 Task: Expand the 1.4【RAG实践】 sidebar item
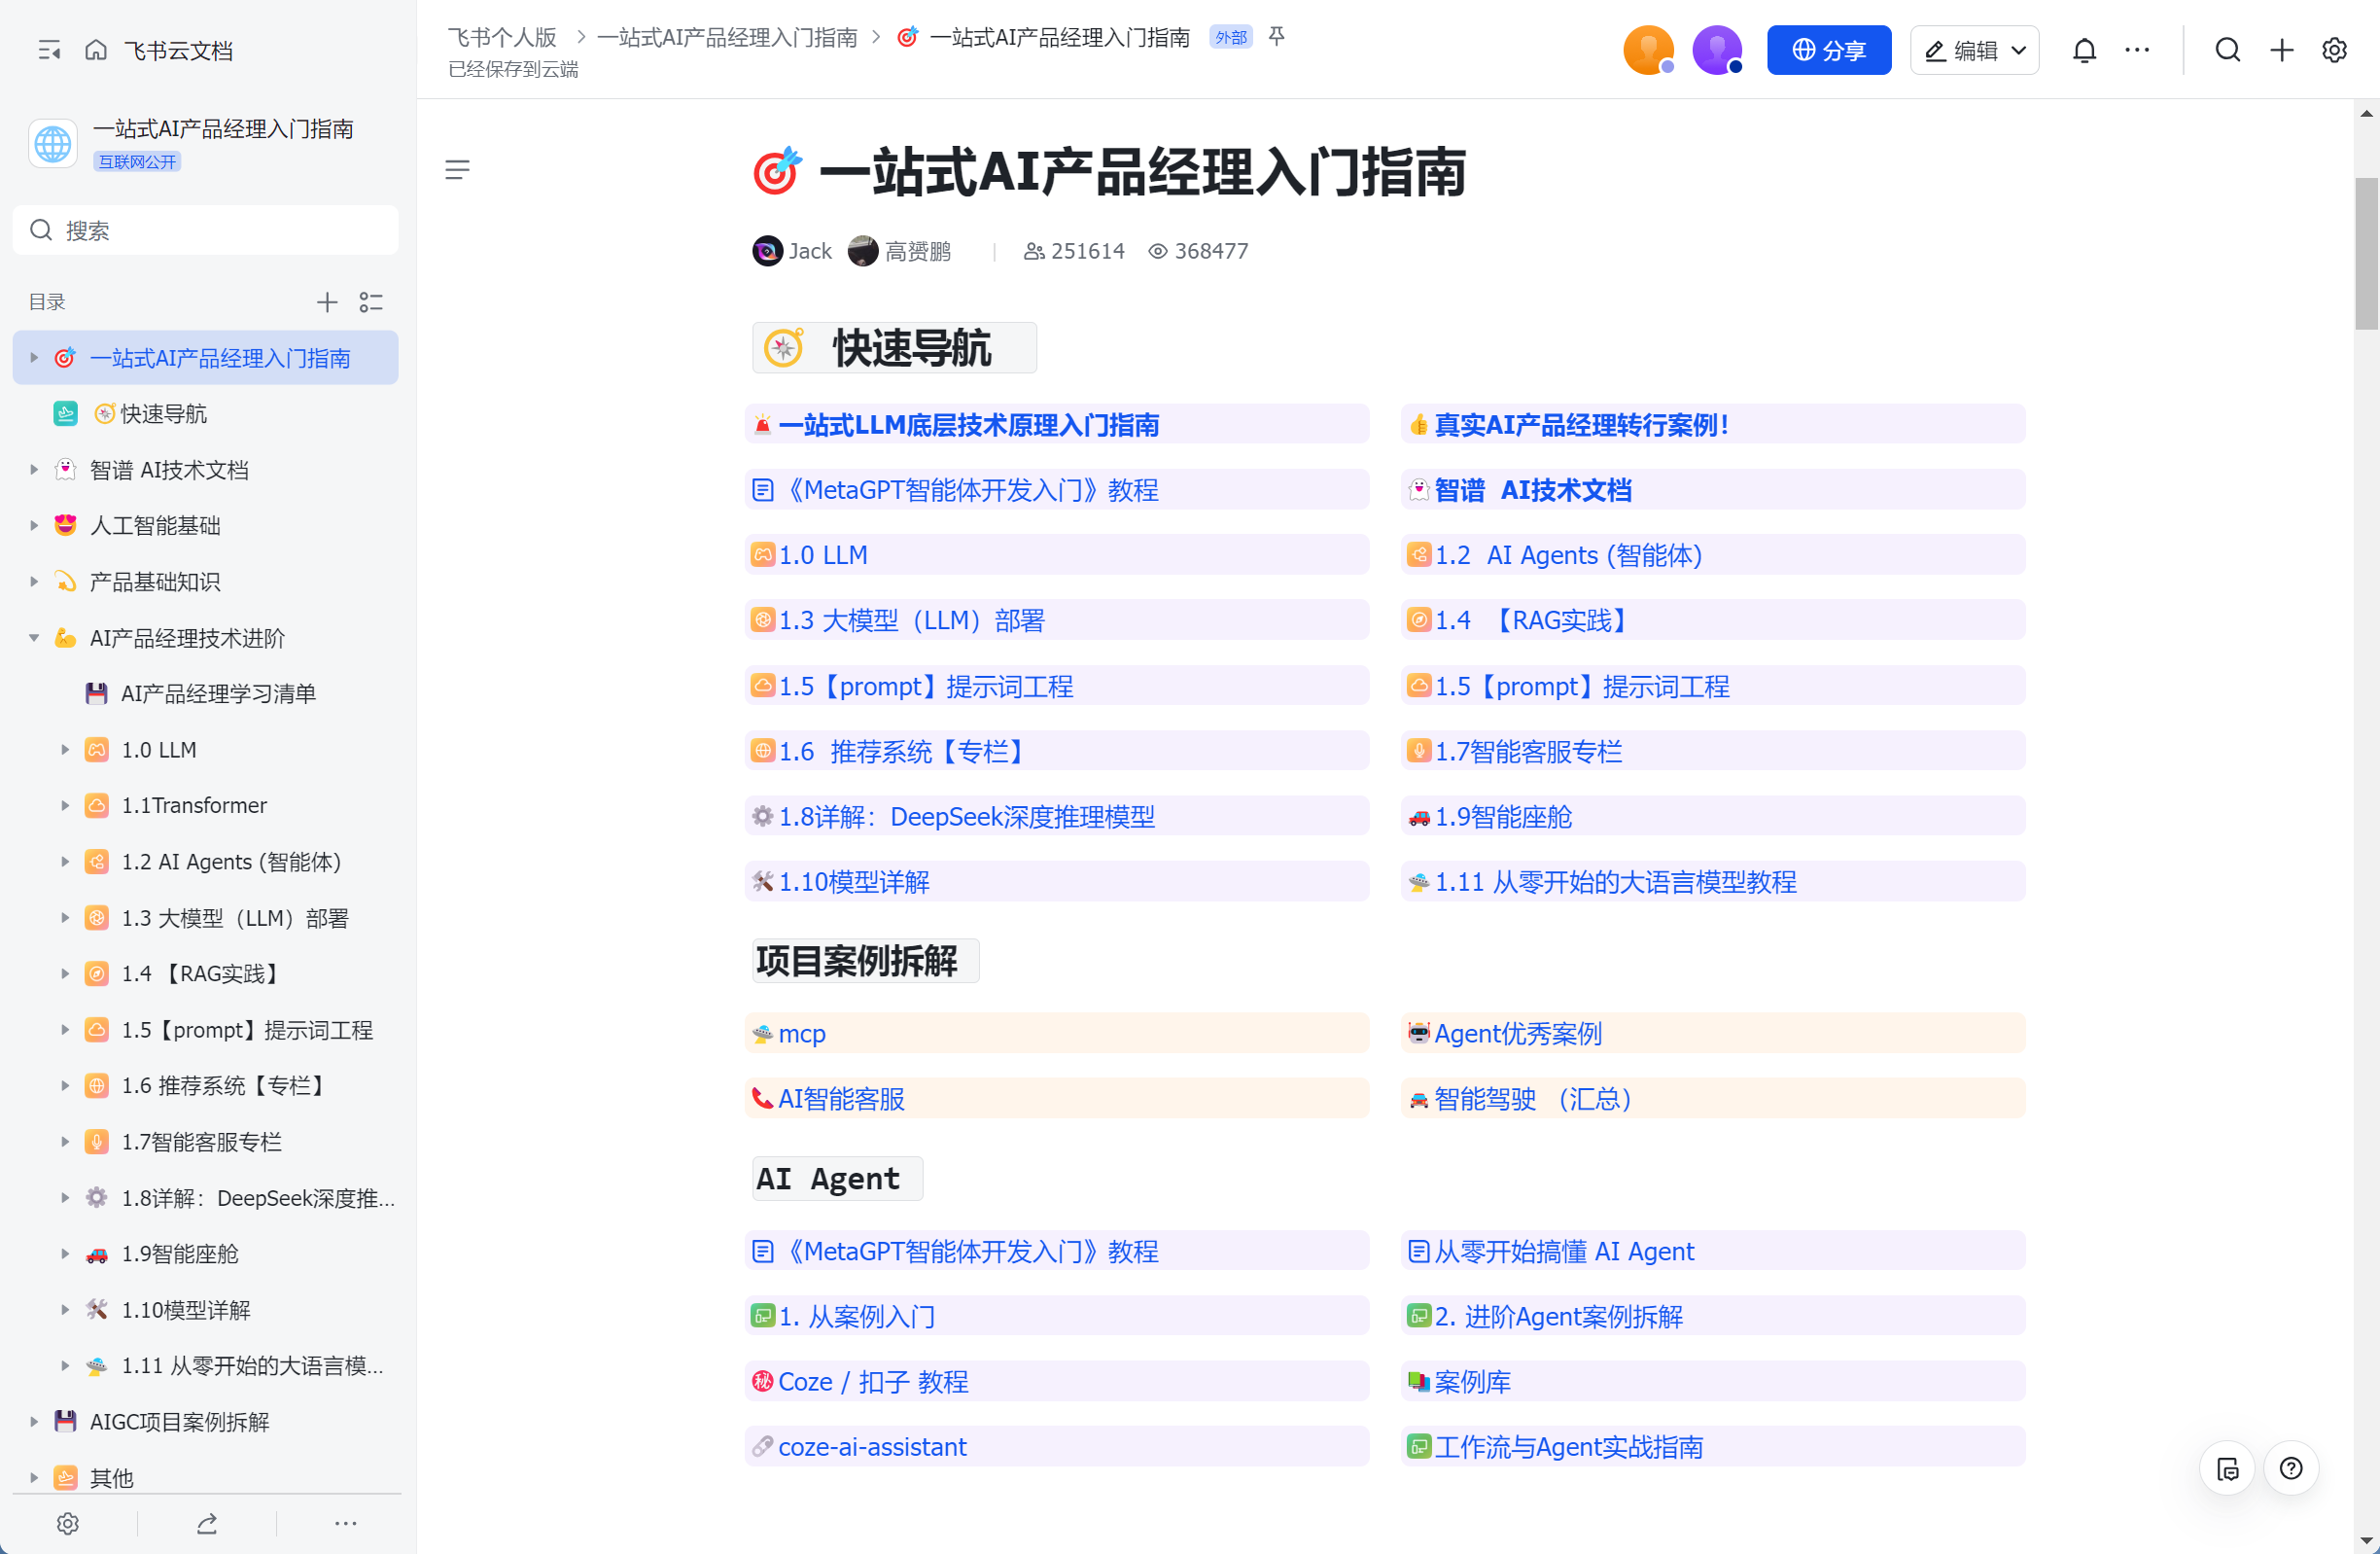pyautogui.click(x=65, y=974)
